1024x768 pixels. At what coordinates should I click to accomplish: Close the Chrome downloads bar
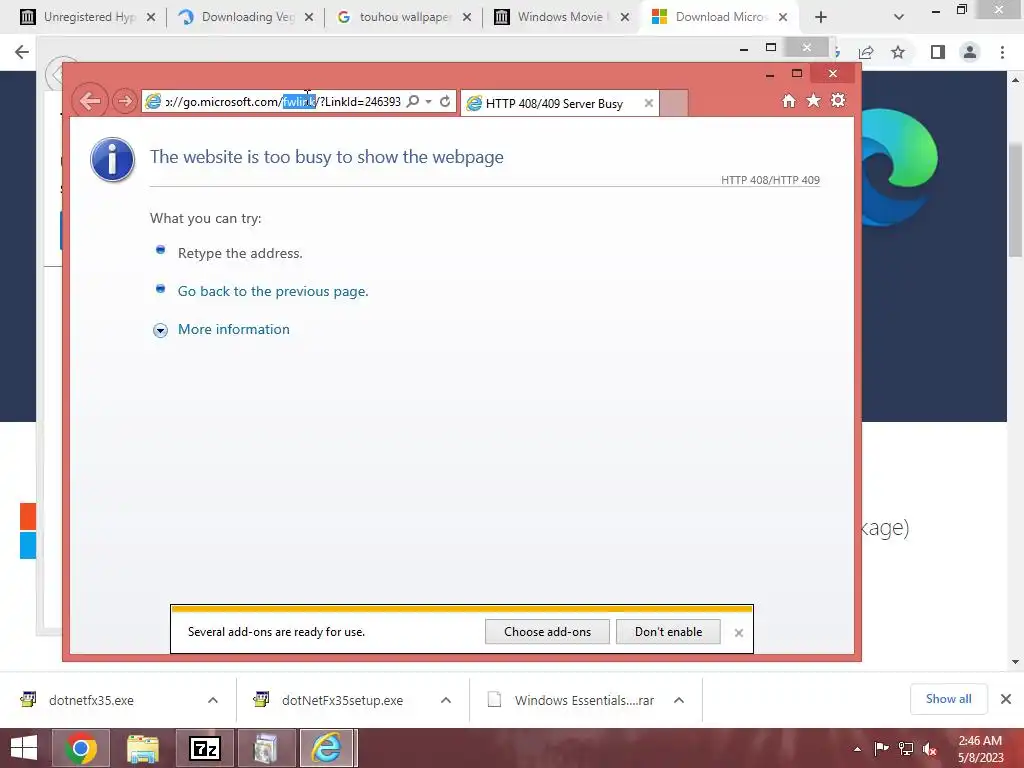point(1006,699)
